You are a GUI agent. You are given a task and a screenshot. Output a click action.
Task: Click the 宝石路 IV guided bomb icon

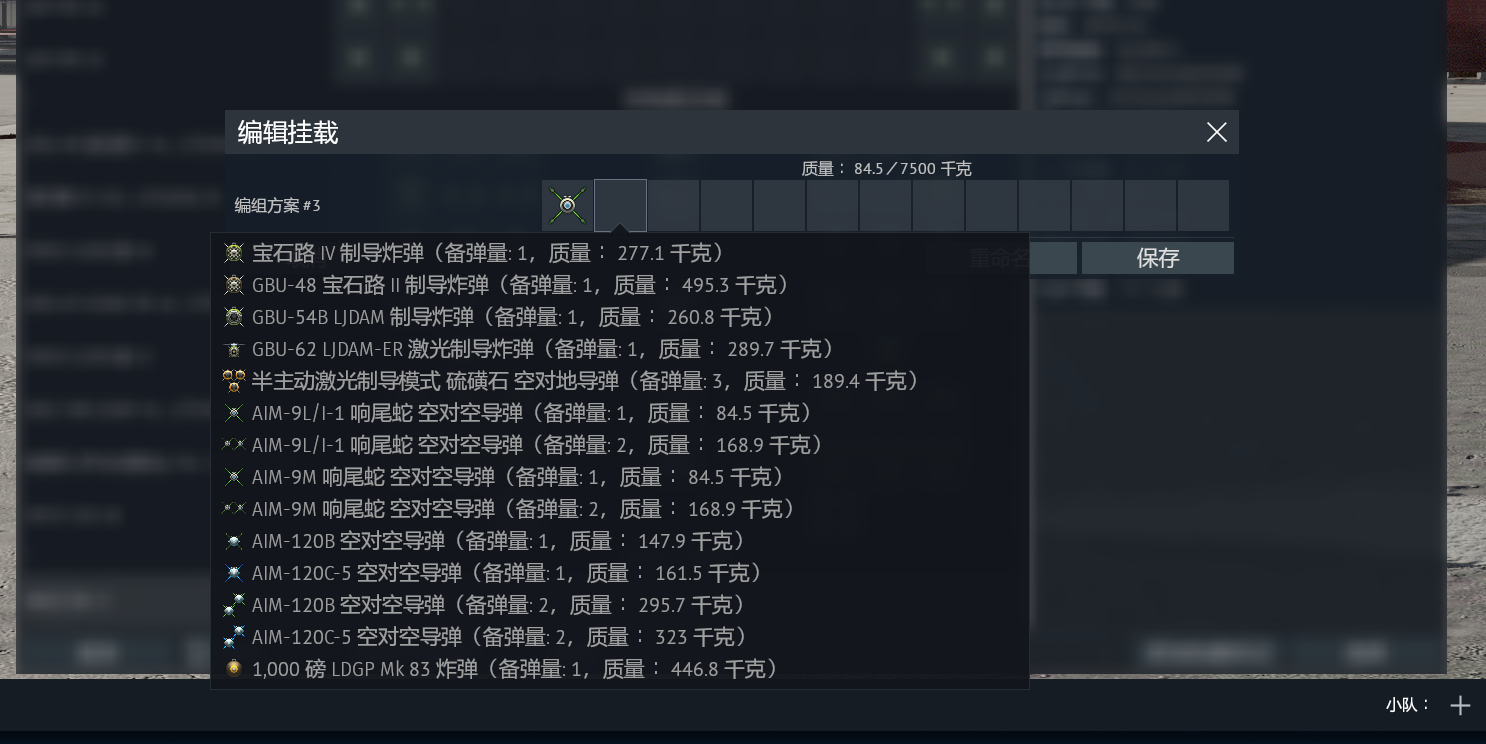tap(234, 253)
